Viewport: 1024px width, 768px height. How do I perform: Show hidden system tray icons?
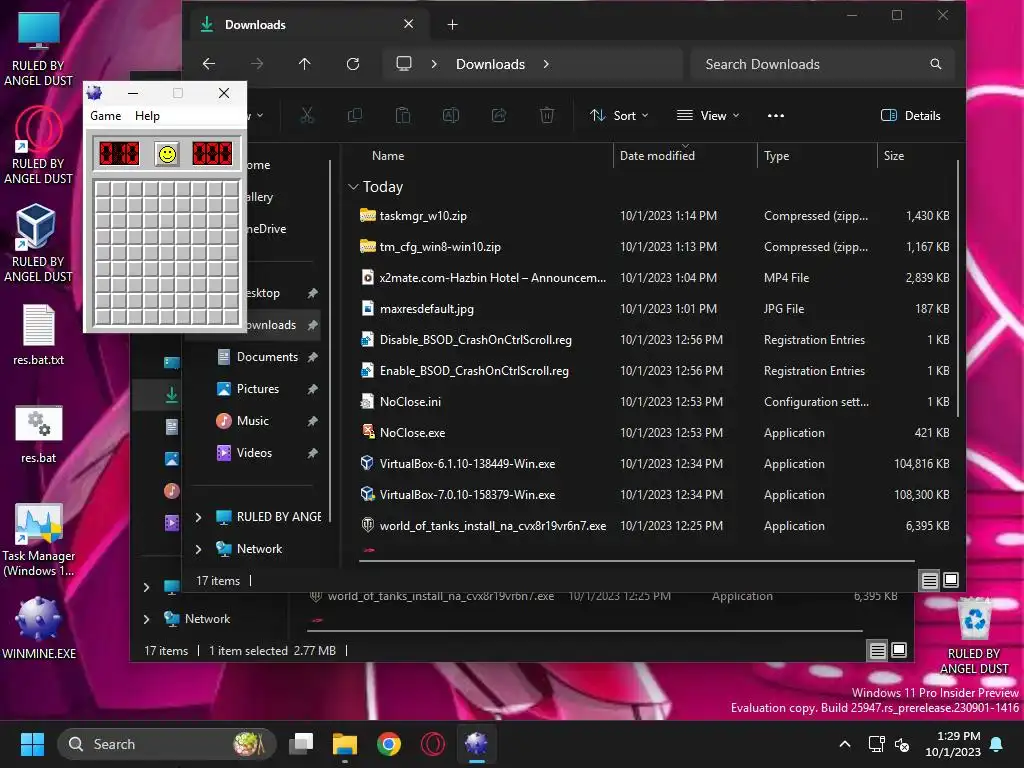(844, 744)
